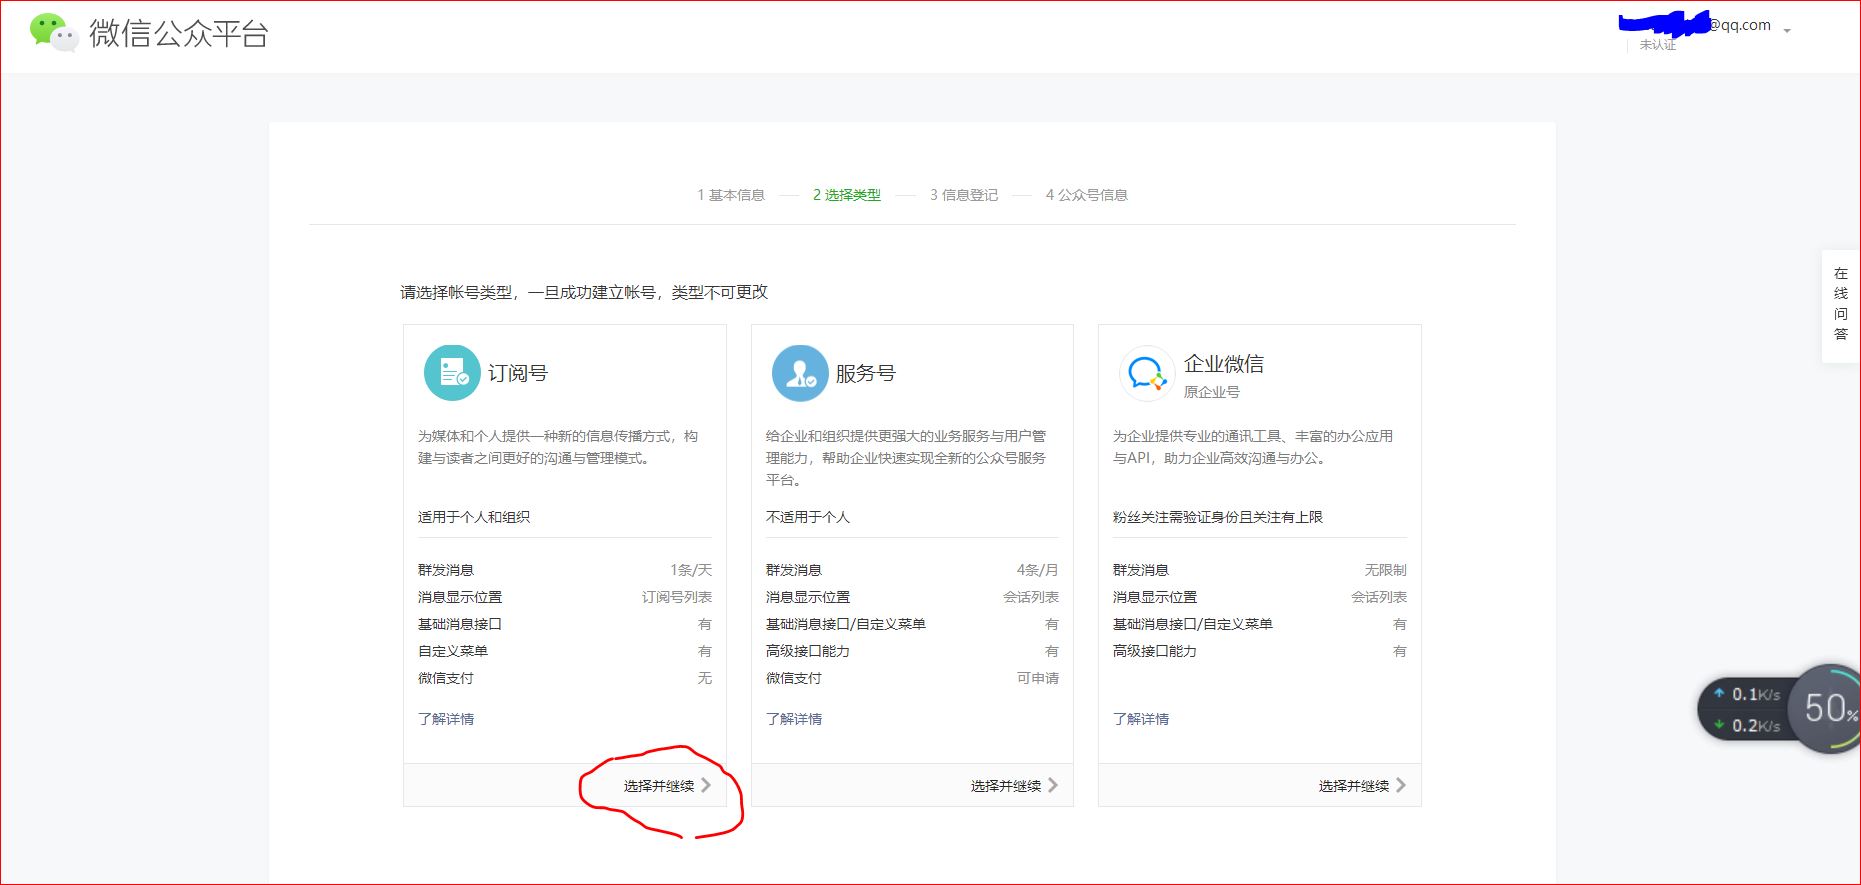Click the network speed monitor widget

tap(1745, 710)
